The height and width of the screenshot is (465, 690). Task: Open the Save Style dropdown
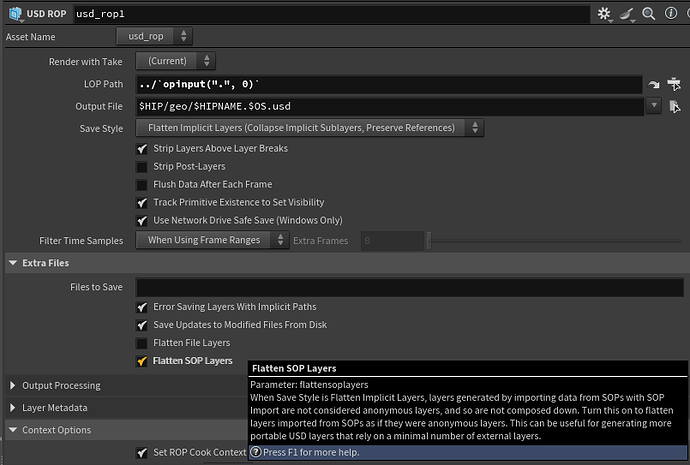point(309,128)
